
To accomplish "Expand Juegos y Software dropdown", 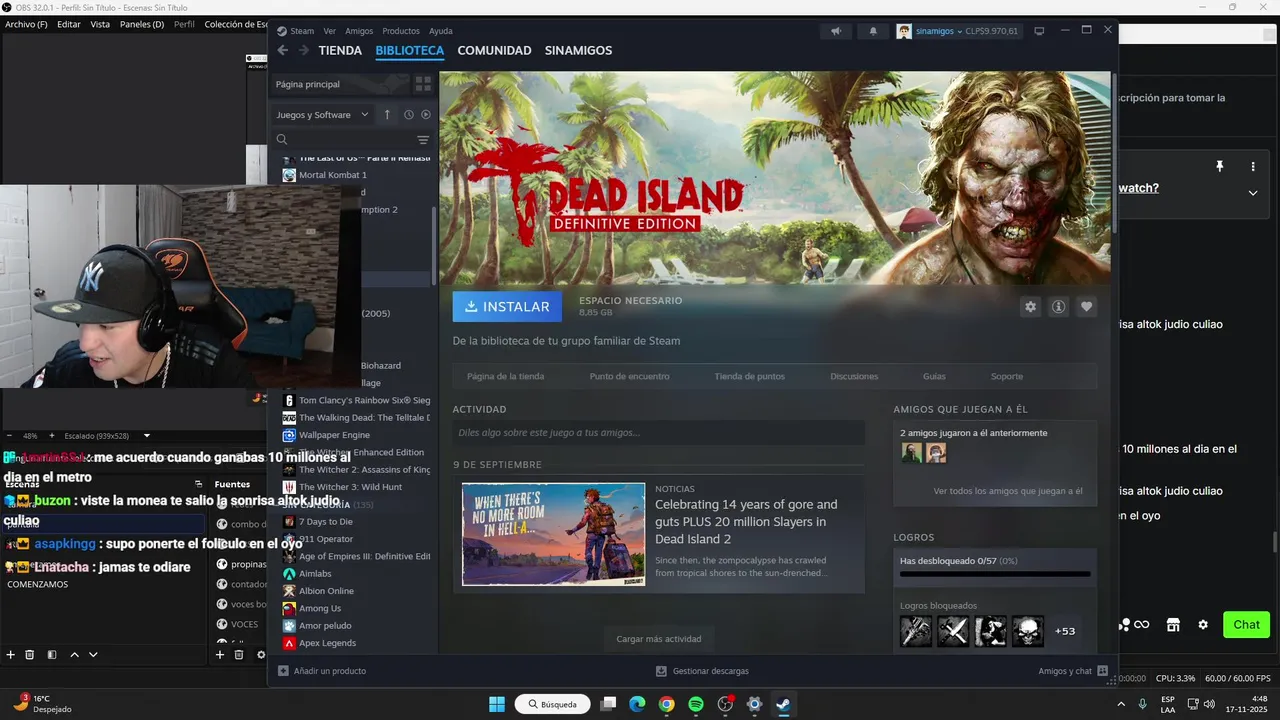I will [323, 115].
